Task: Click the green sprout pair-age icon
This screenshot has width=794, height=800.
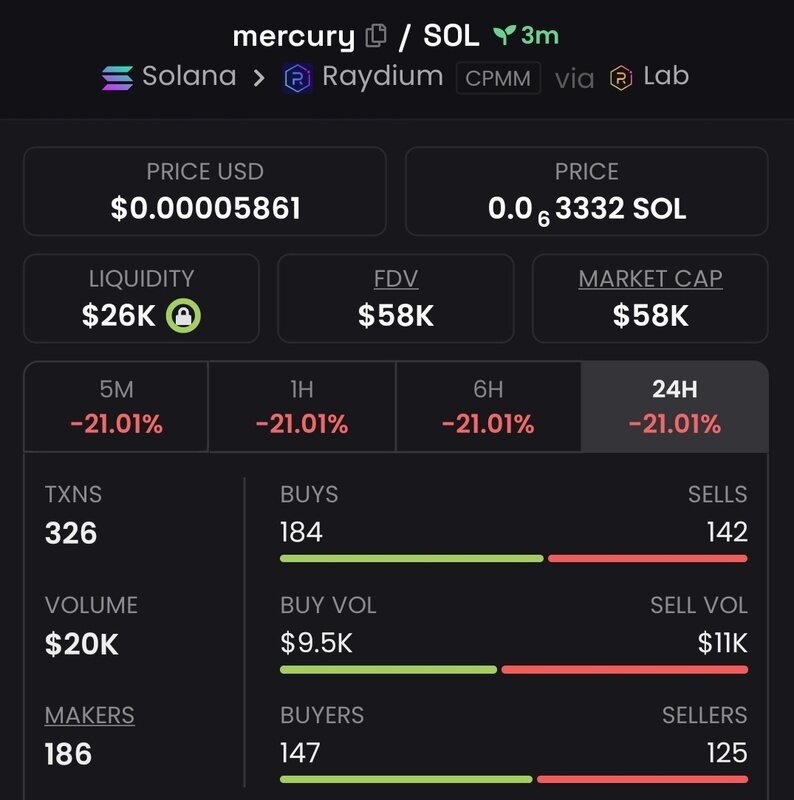Action: coord(503,36)
